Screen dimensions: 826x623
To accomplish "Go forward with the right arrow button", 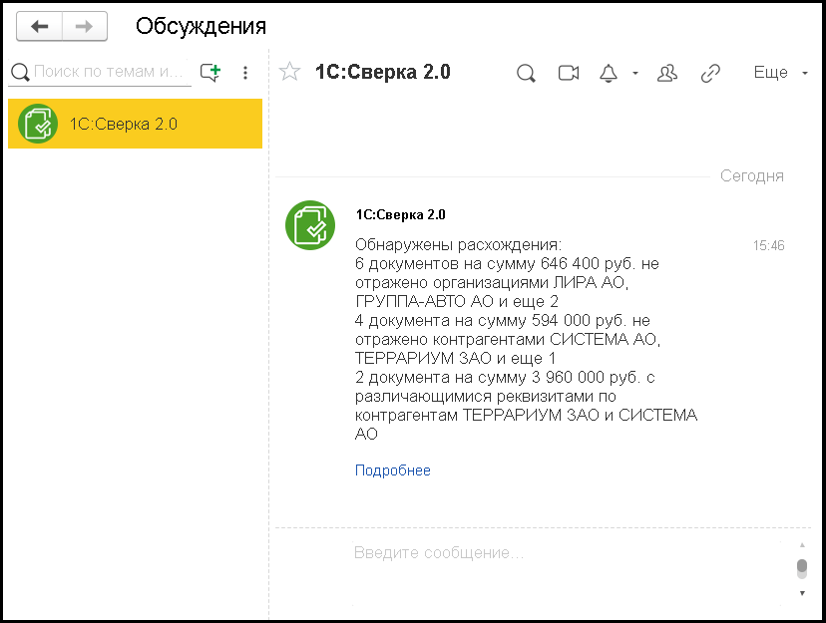I will (x=85, y=26).
